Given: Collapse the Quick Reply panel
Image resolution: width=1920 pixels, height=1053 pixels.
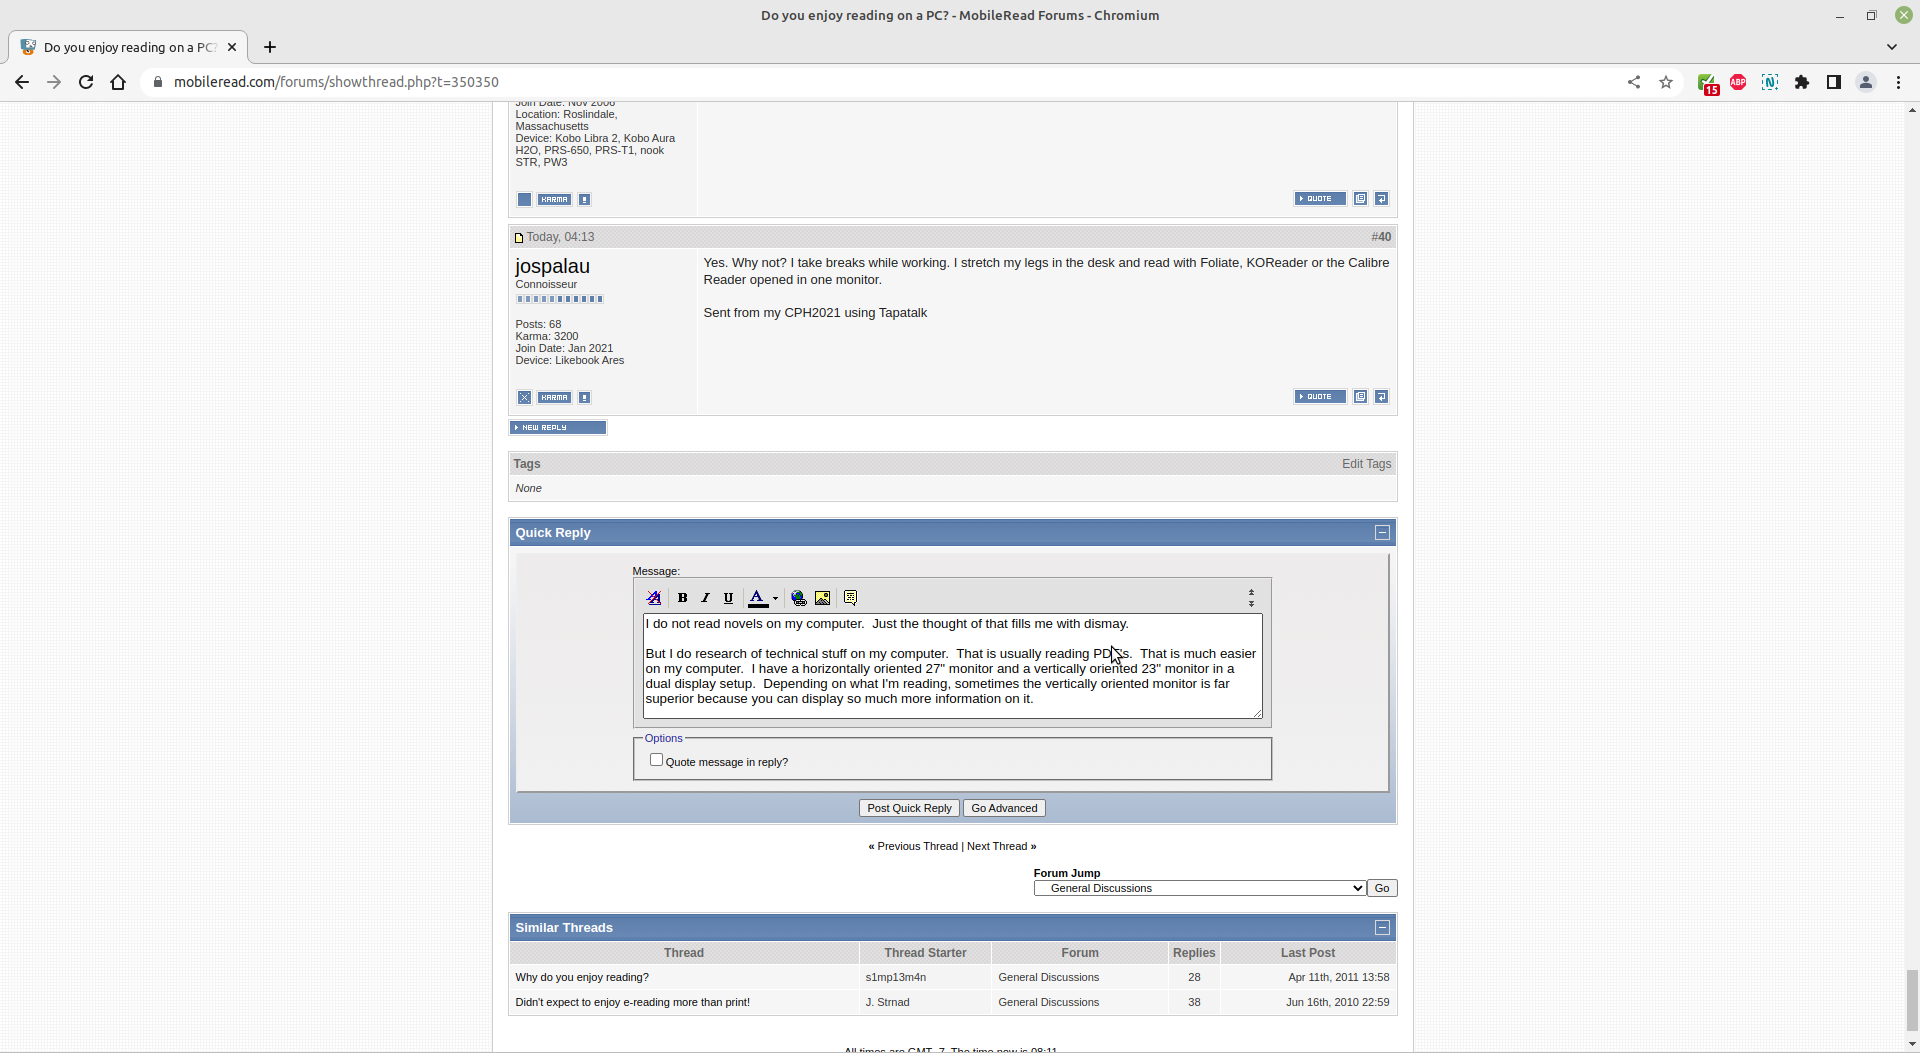Looking at the screenshot, I should tap(1382, 533).
